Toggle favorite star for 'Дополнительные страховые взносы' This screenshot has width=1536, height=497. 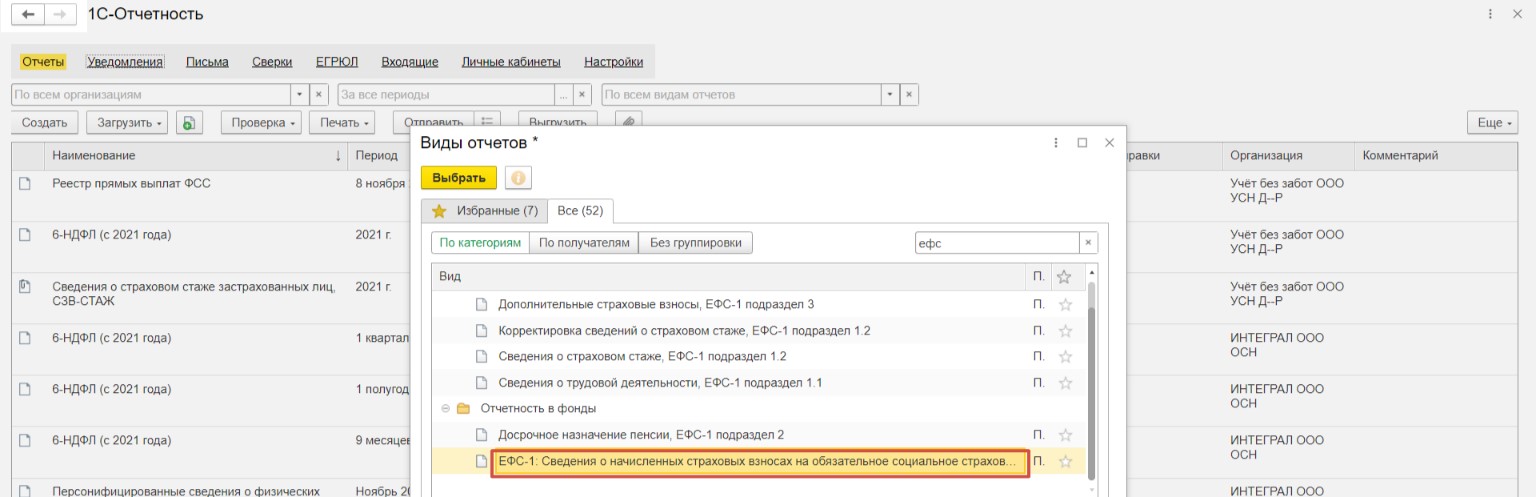point(1064,304)
